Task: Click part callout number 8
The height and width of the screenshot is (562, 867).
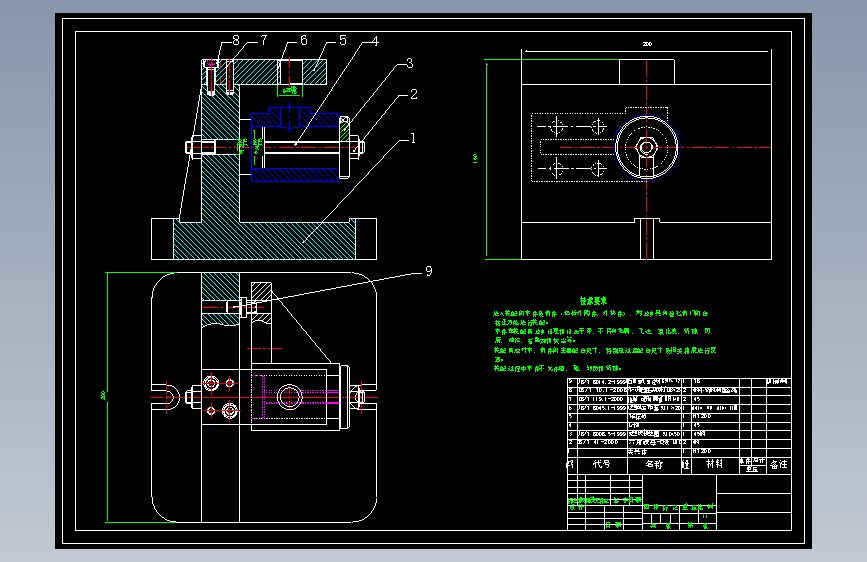Action: point(236,40)
